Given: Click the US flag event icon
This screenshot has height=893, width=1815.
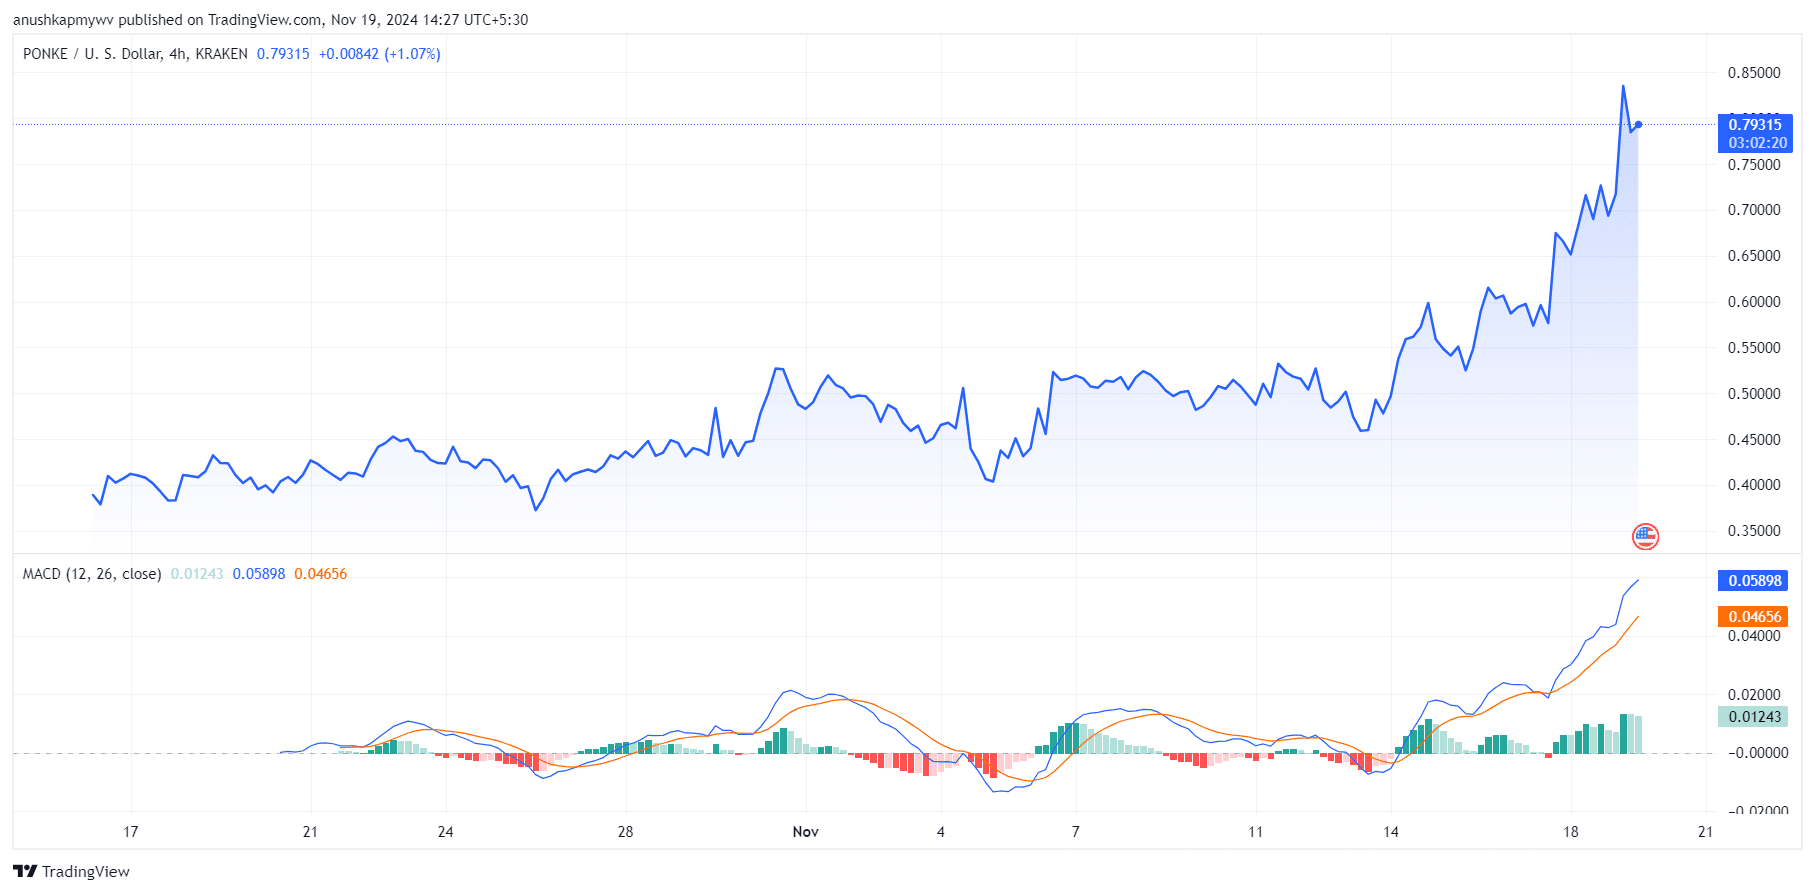Looking at the screenshot, I should [x=1645, y=537].
